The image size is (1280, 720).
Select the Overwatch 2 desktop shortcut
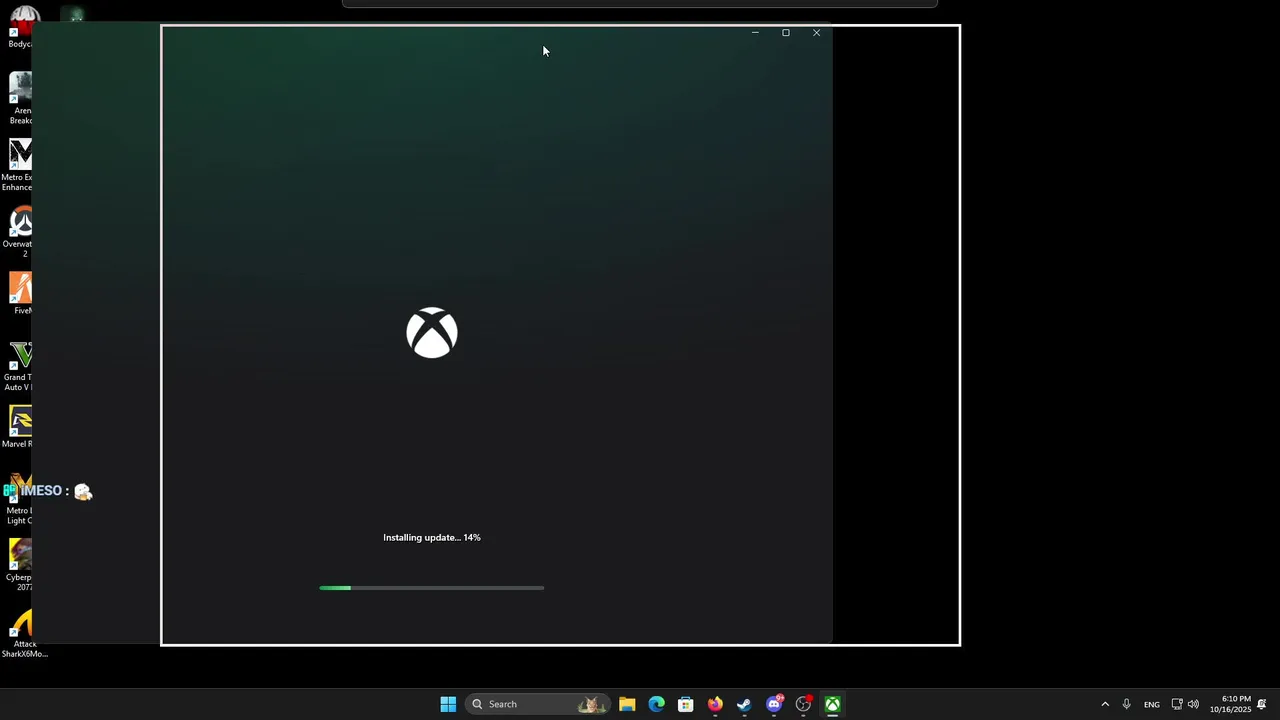pyautogui.click(x=18, y=232)
